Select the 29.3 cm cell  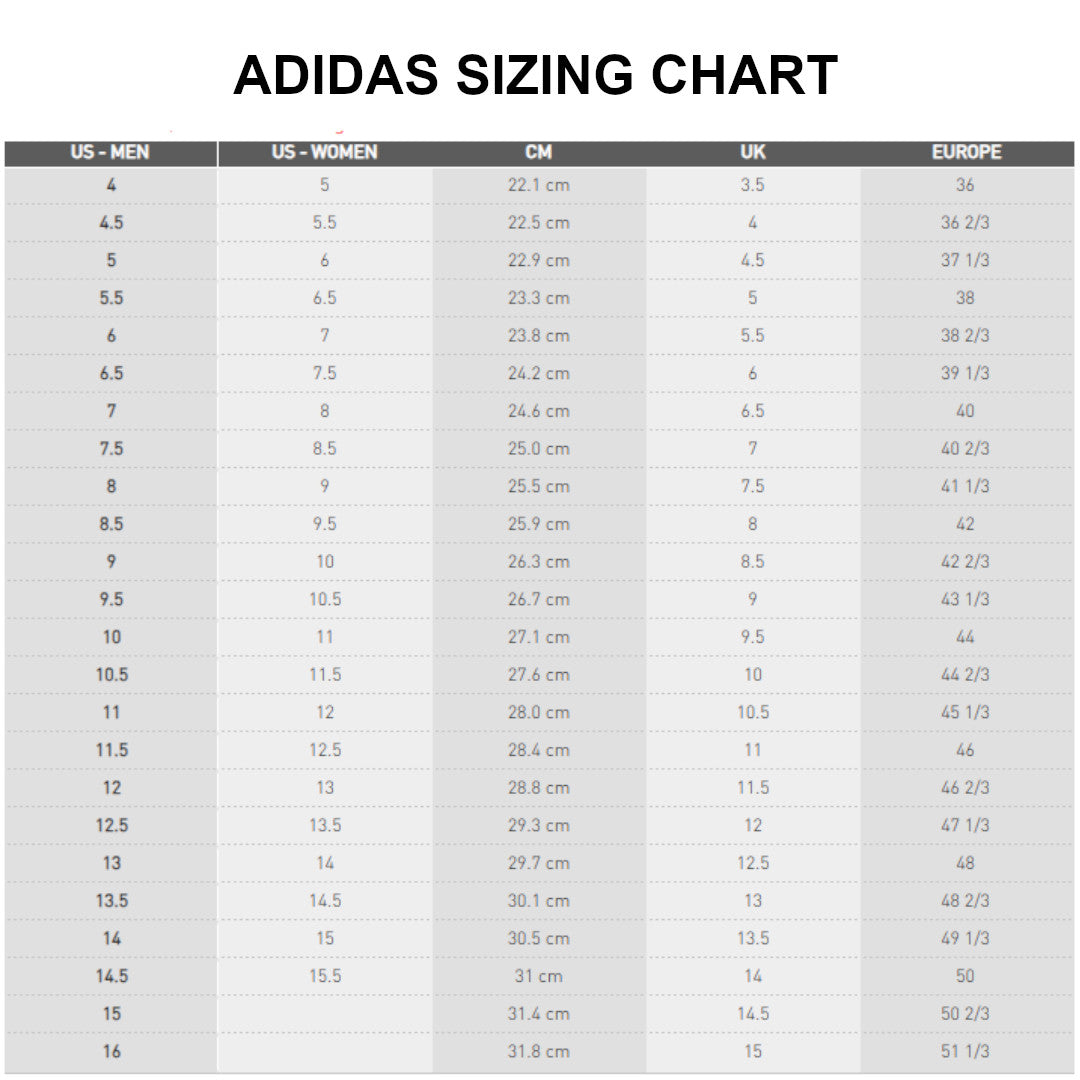point(538,826)
